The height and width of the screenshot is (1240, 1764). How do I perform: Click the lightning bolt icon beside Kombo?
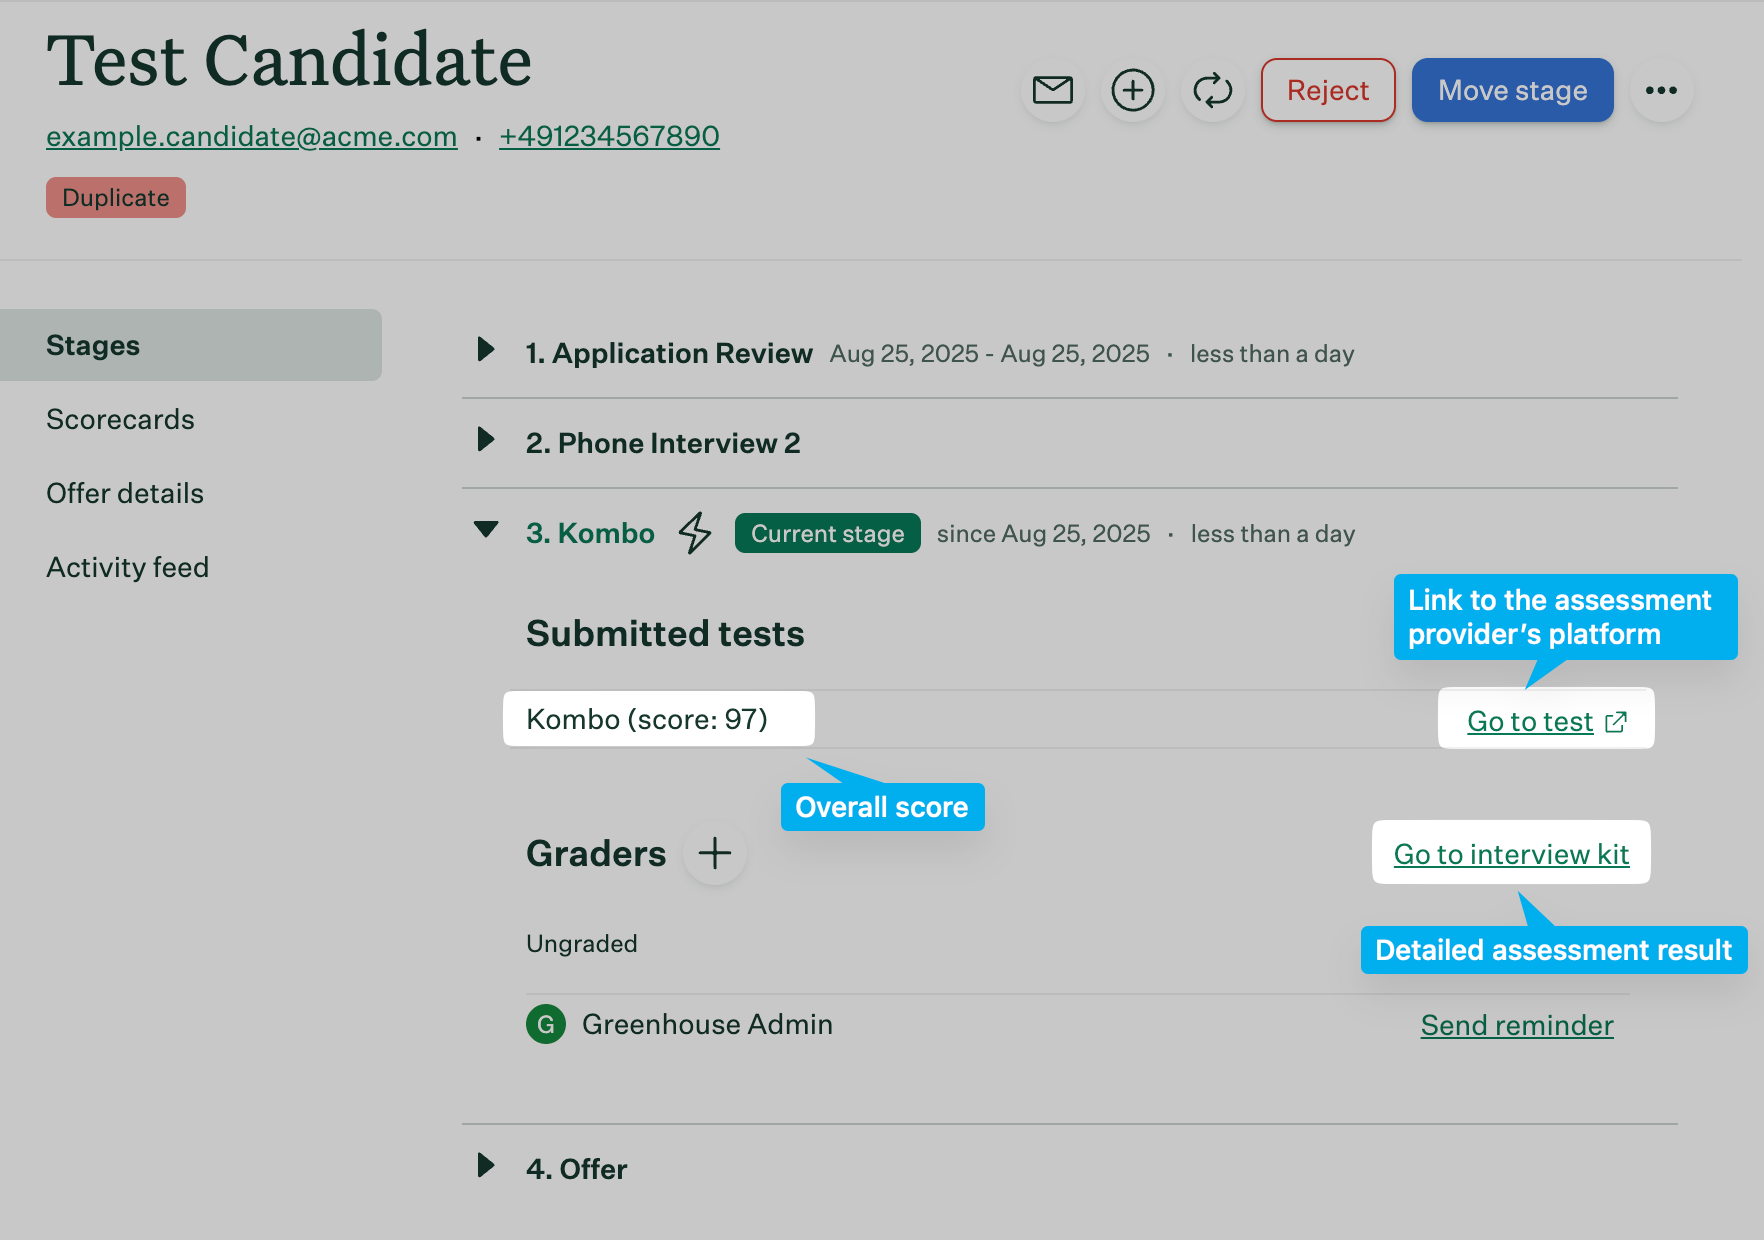[x=695, y=533]
